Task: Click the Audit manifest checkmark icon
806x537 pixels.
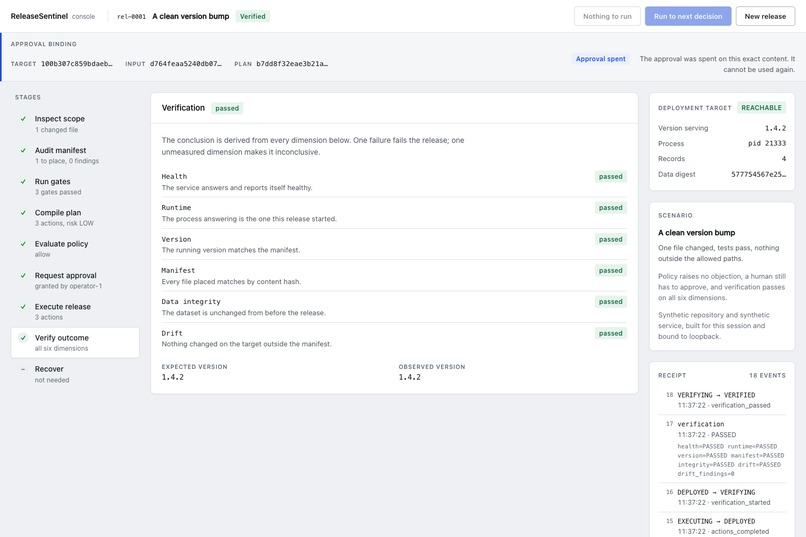Action: (x=23, y=151)
